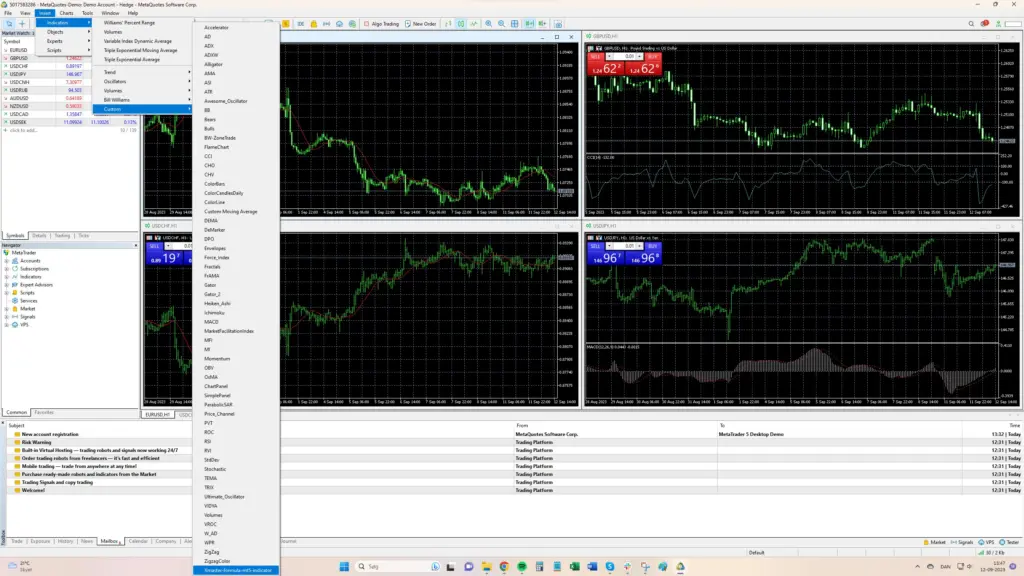1024x576 pixels.
Task: Open the Charts menu
Action: (67, 13)
